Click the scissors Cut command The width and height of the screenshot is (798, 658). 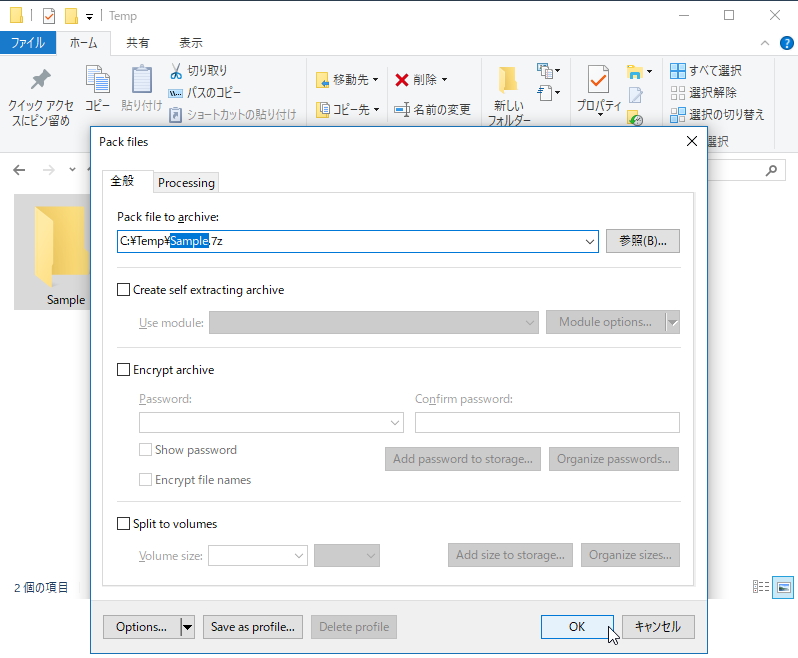199,71
